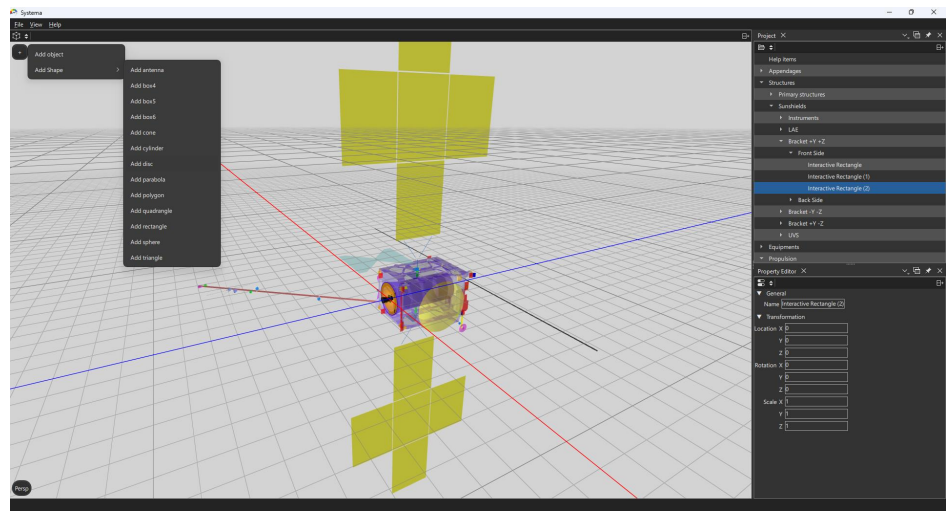Collapse the Front Side node
This screenshot has width=950, height=518.
point(791,153)
